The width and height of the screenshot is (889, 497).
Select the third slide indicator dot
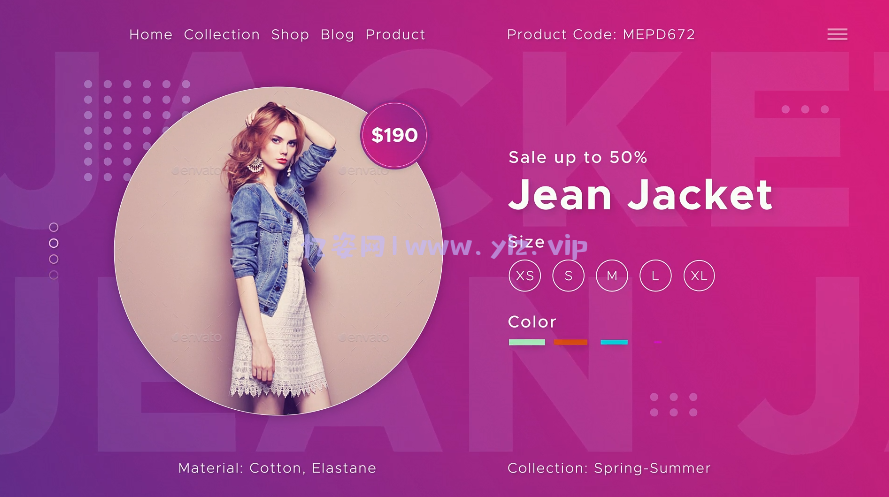53,259
